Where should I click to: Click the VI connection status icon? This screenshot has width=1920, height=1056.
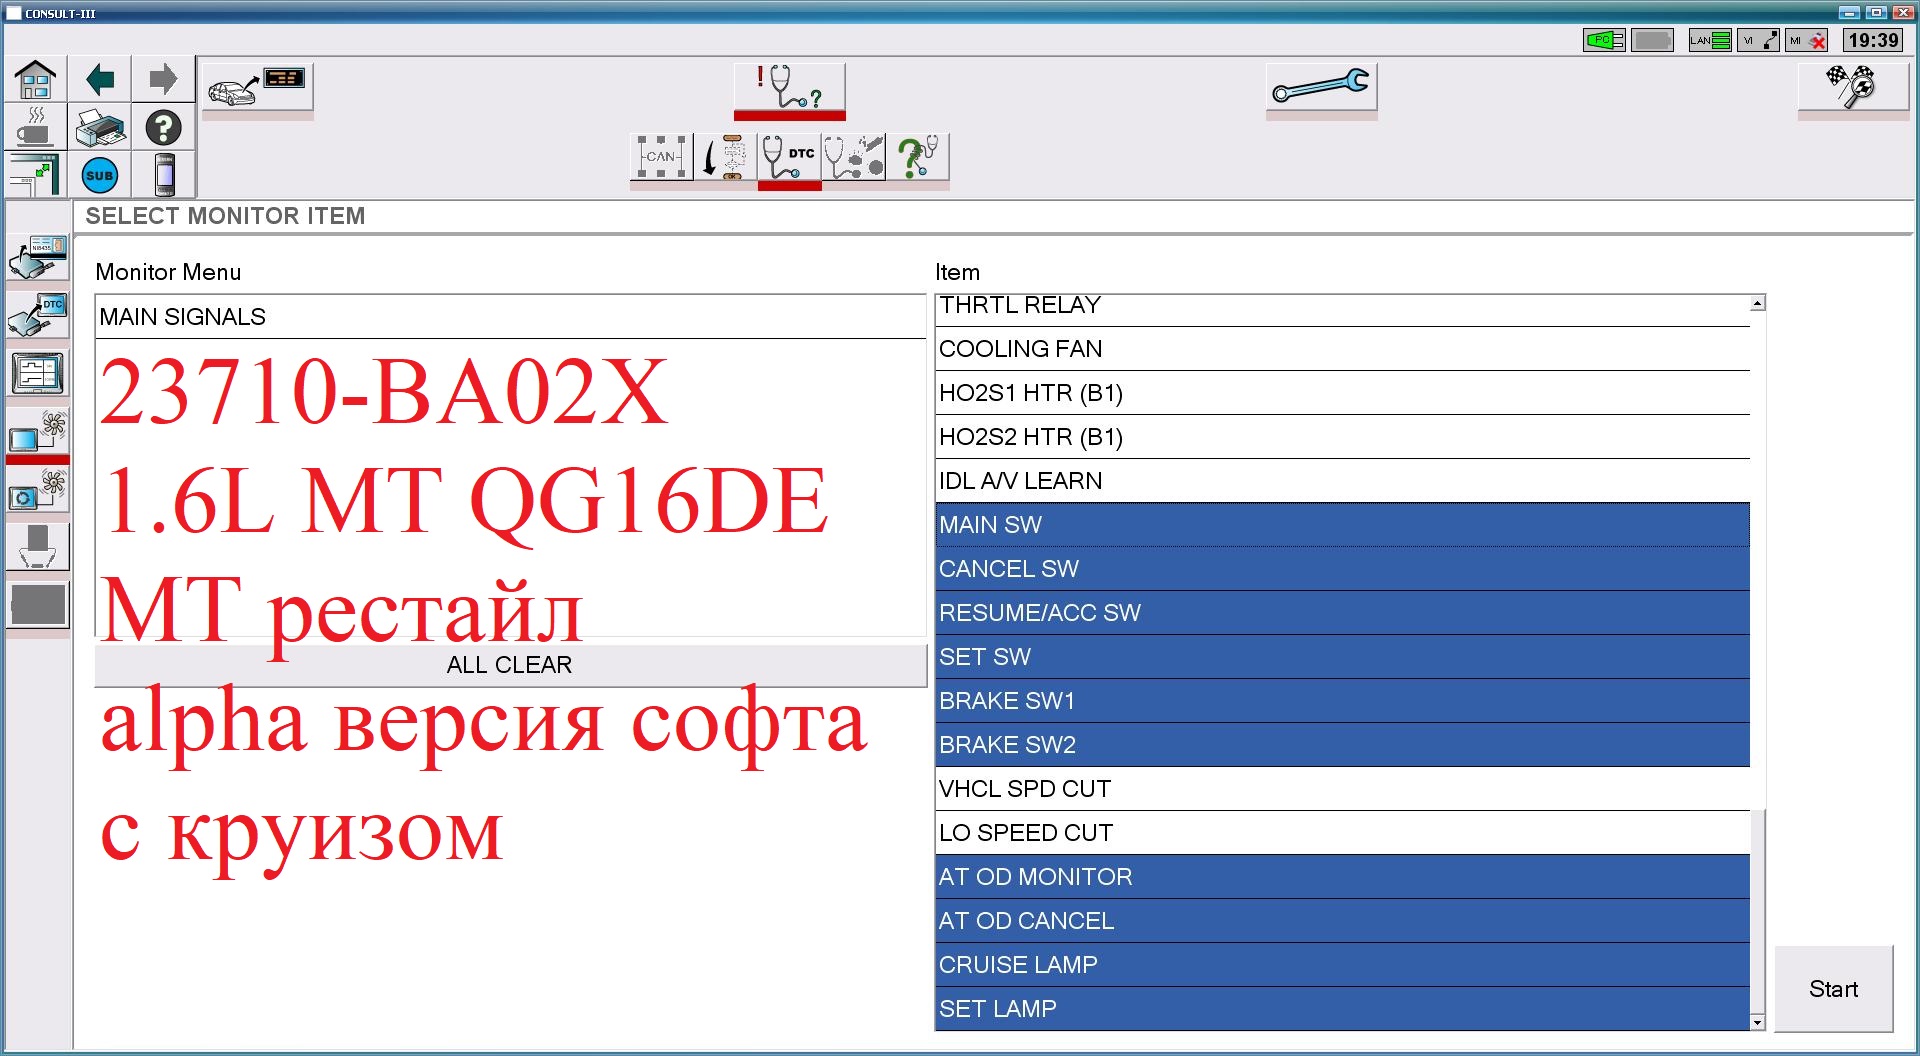pyautogui.click(x=1759, y=40)
